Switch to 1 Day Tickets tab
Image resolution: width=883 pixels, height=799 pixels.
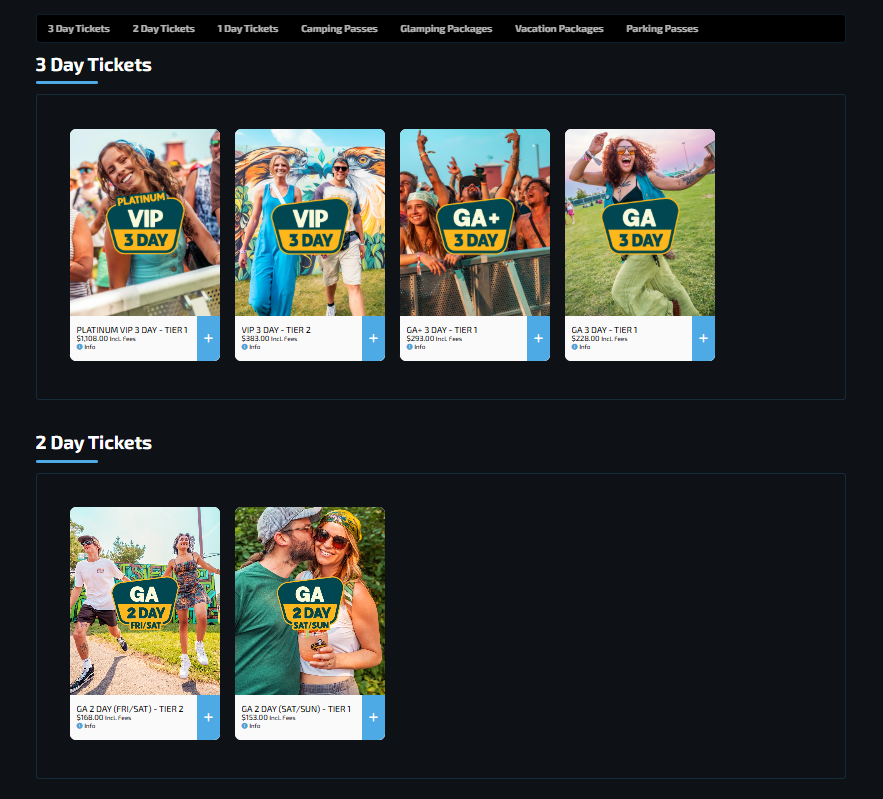click(x=248, y=29)
